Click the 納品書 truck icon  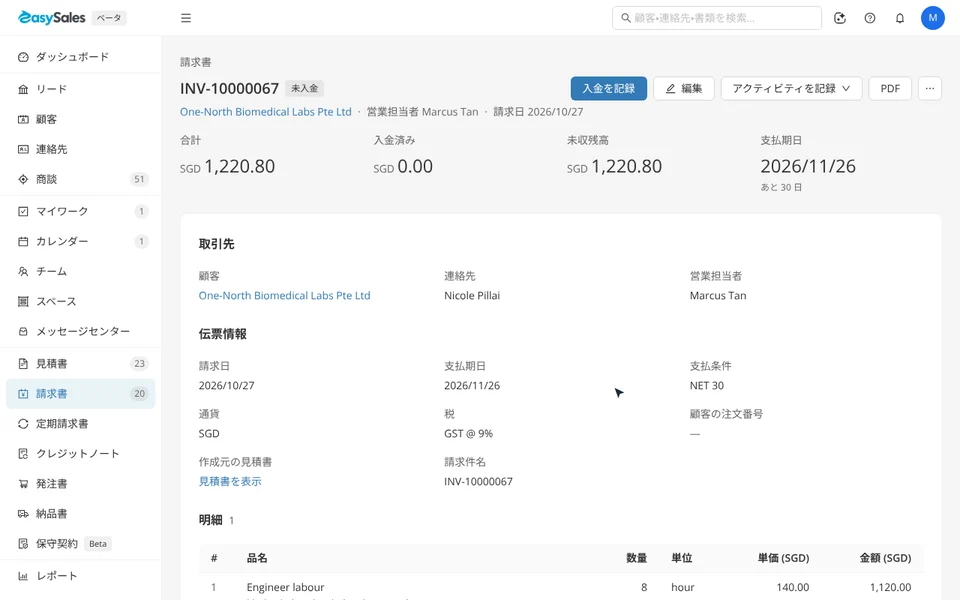[23, 514]
